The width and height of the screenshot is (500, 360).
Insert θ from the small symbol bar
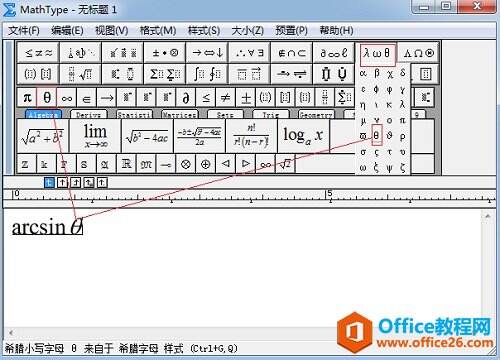47,98
